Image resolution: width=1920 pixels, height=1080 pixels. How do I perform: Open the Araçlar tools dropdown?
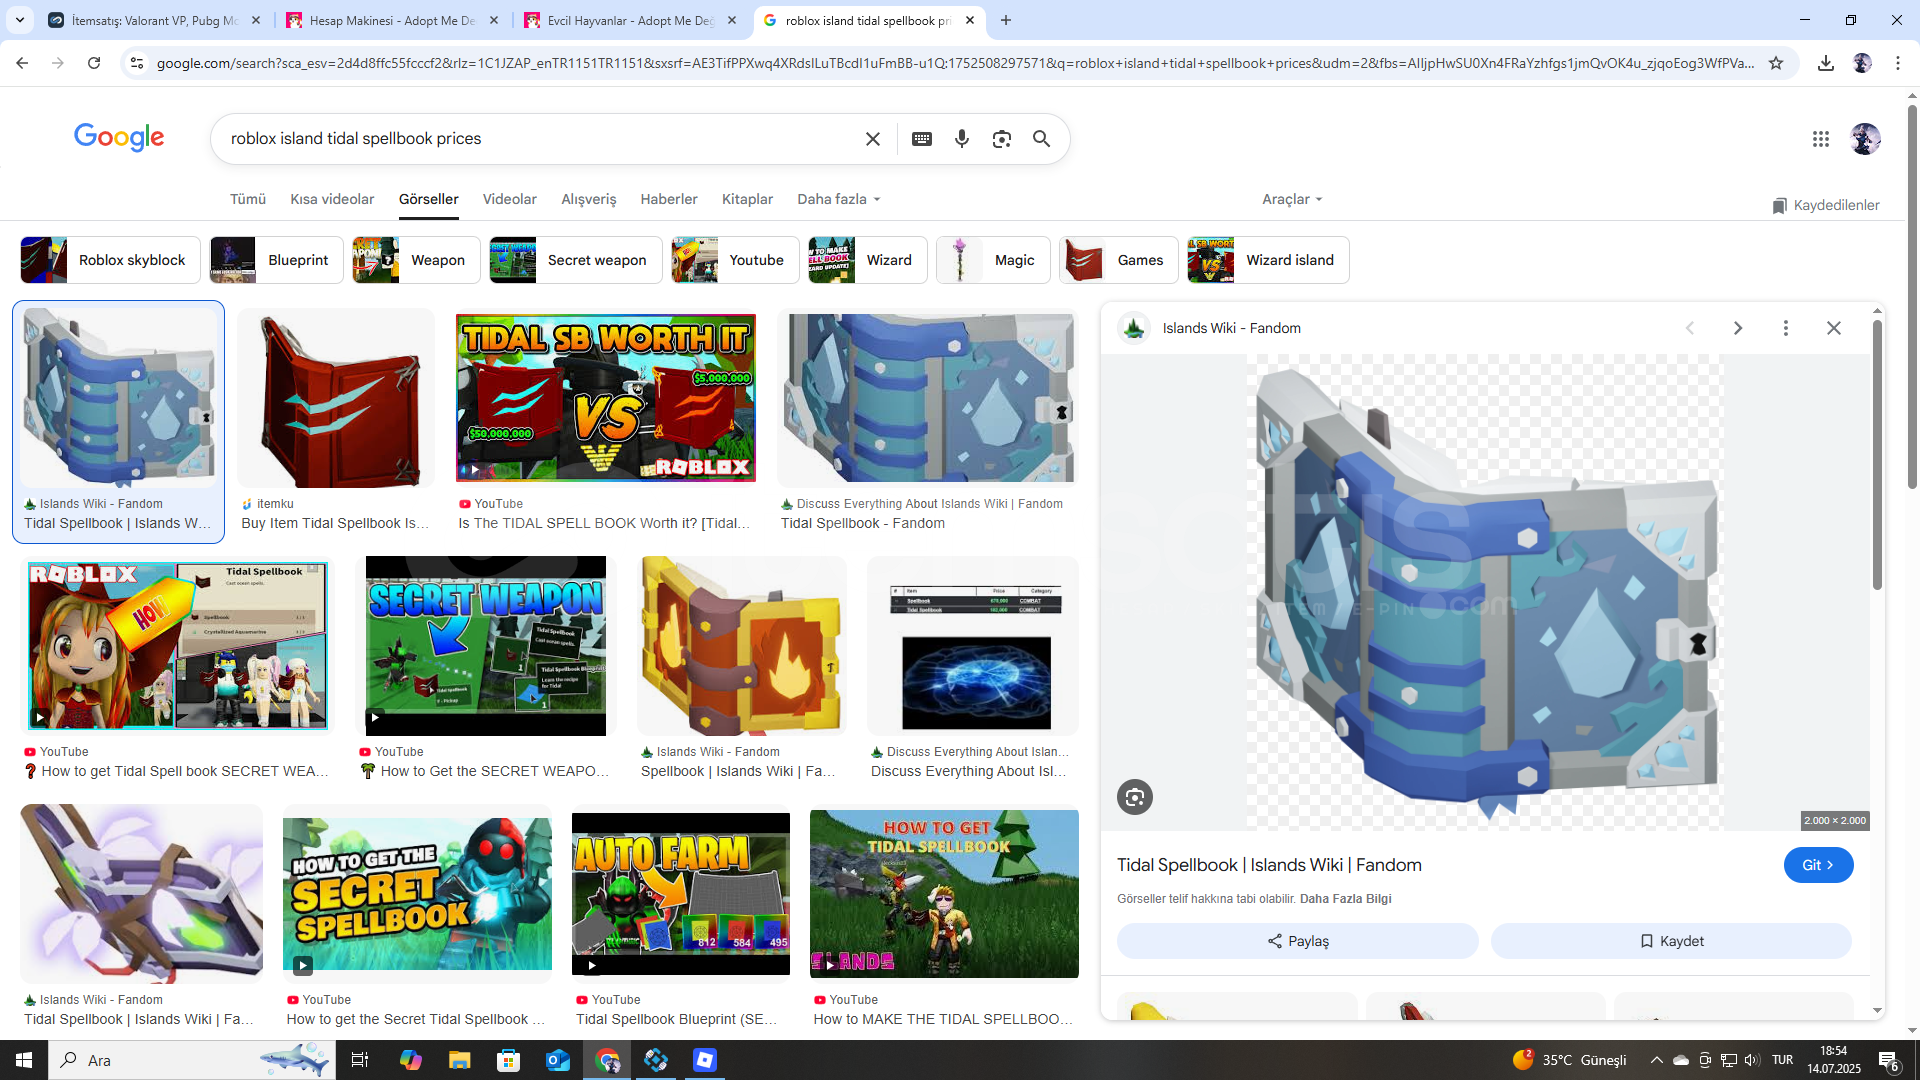tap(1292, 199)
